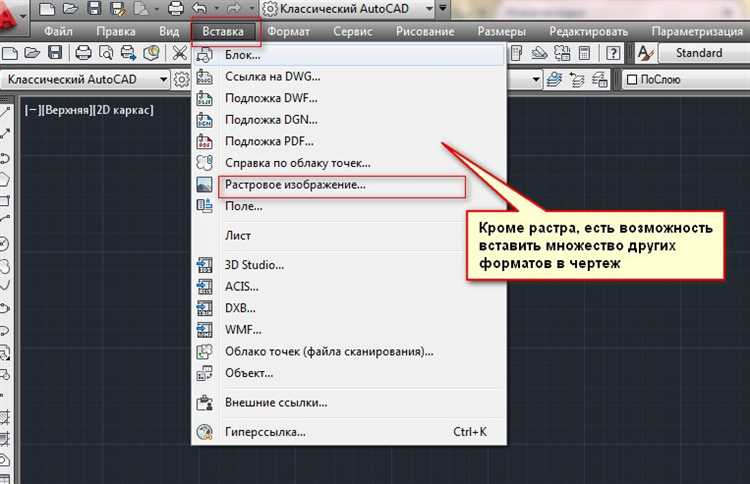Screen dimensions: 750x484
Task: Click the Undo arrow in title bar
Action: coord(200,8)
